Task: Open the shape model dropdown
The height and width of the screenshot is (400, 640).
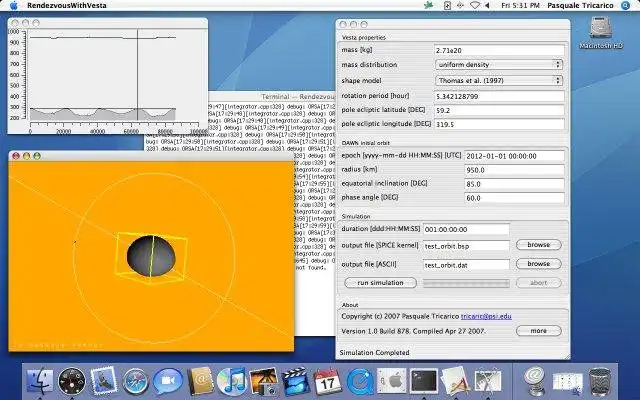Action: tap(499, 80)
